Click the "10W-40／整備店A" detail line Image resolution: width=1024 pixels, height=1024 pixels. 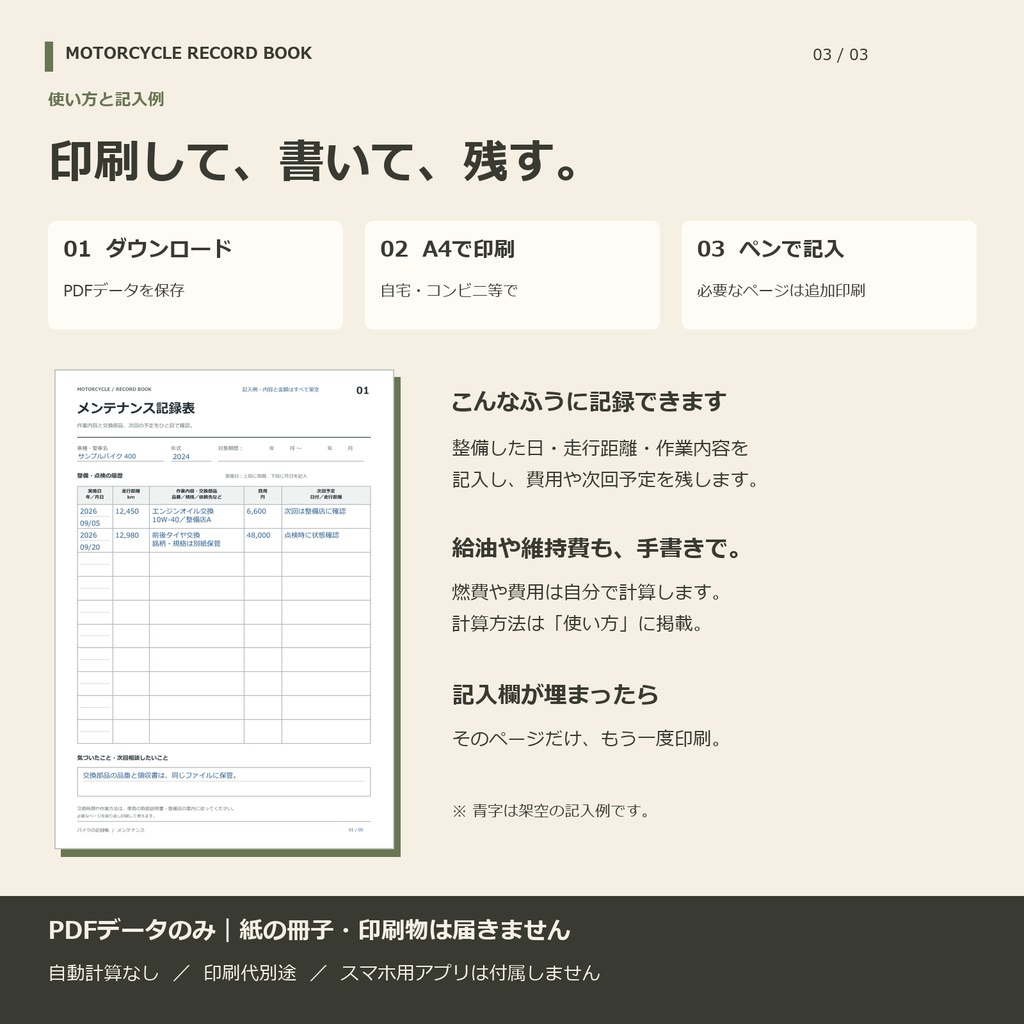[182, 520]
